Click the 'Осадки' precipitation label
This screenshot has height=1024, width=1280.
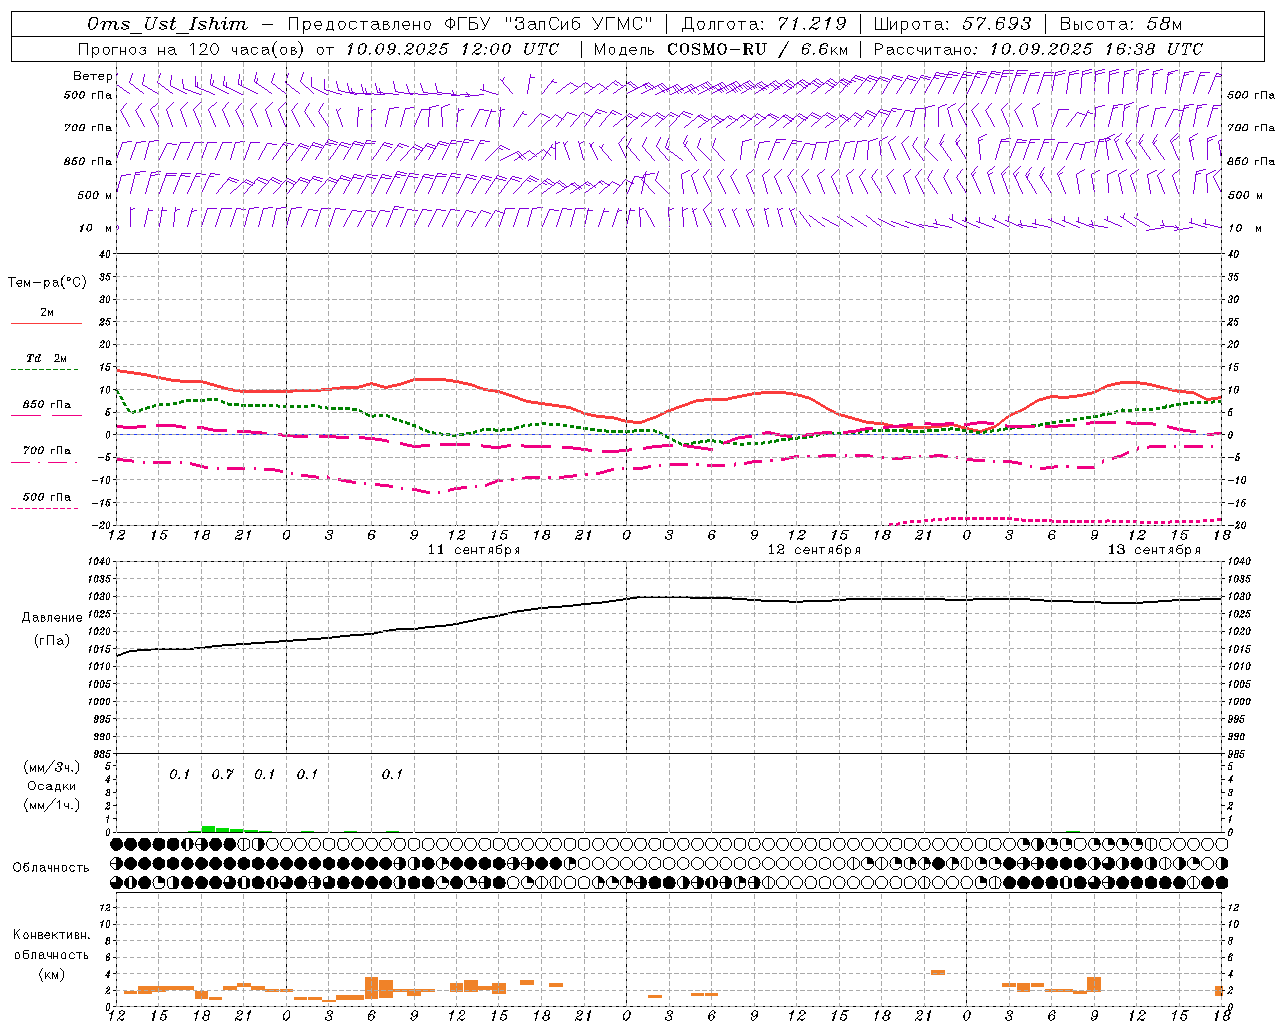tap(52, 786)
